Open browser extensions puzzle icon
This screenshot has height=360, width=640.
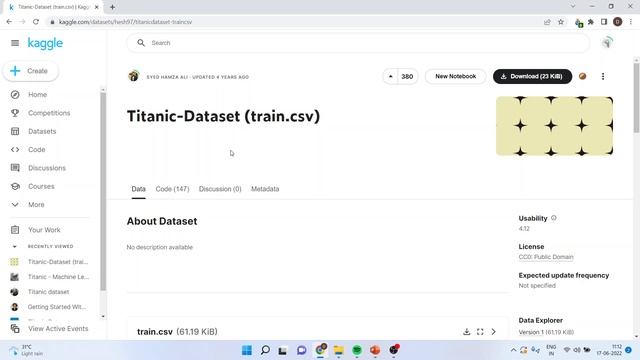pos(591,22)
